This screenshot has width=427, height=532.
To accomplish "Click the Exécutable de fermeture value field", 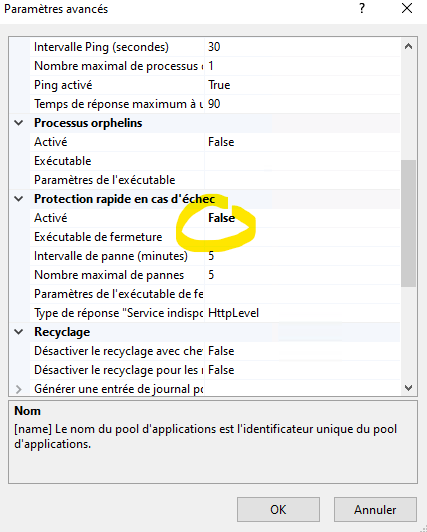I will [302, 237].
